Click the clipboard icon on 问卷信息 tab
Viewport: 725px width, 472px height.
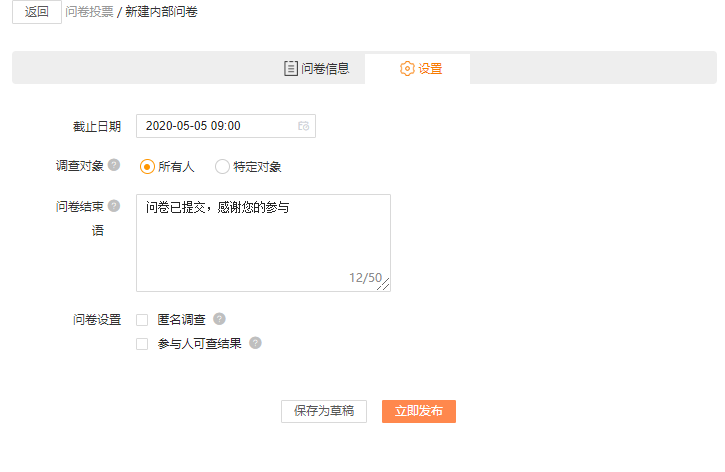coord(290,68)
